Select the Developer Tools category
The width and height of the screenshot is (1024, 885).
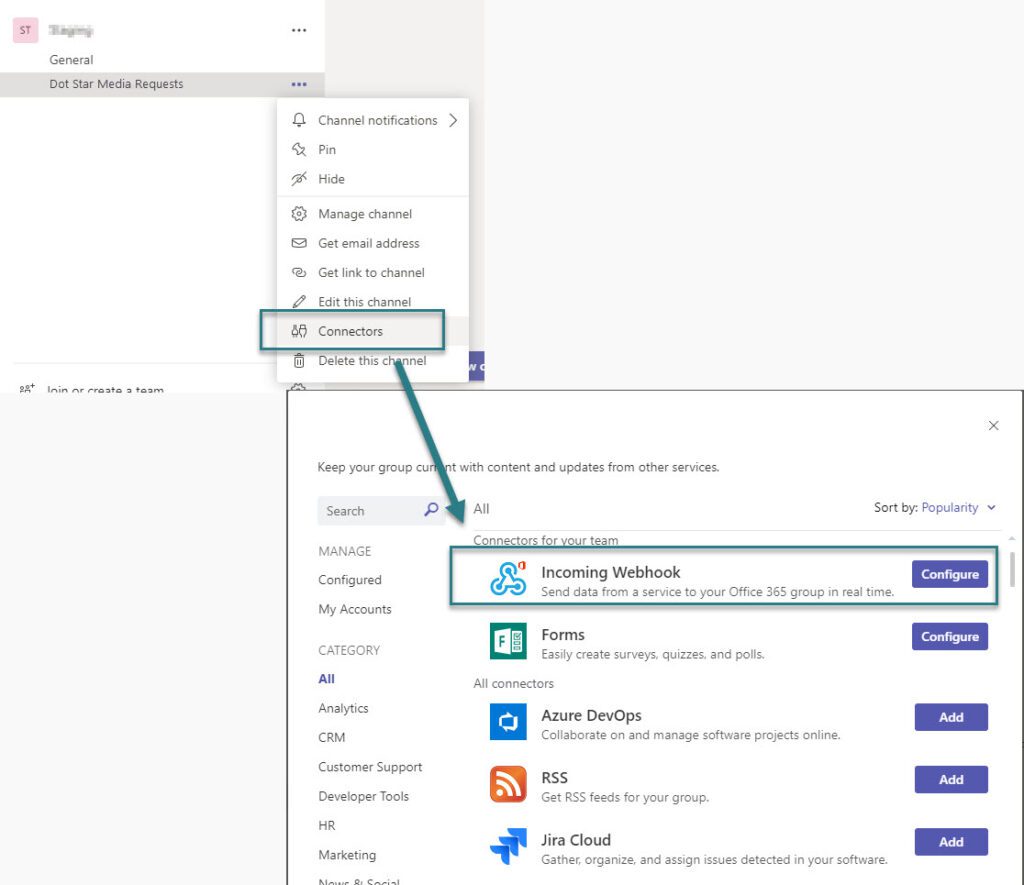[x=364, y=796]
